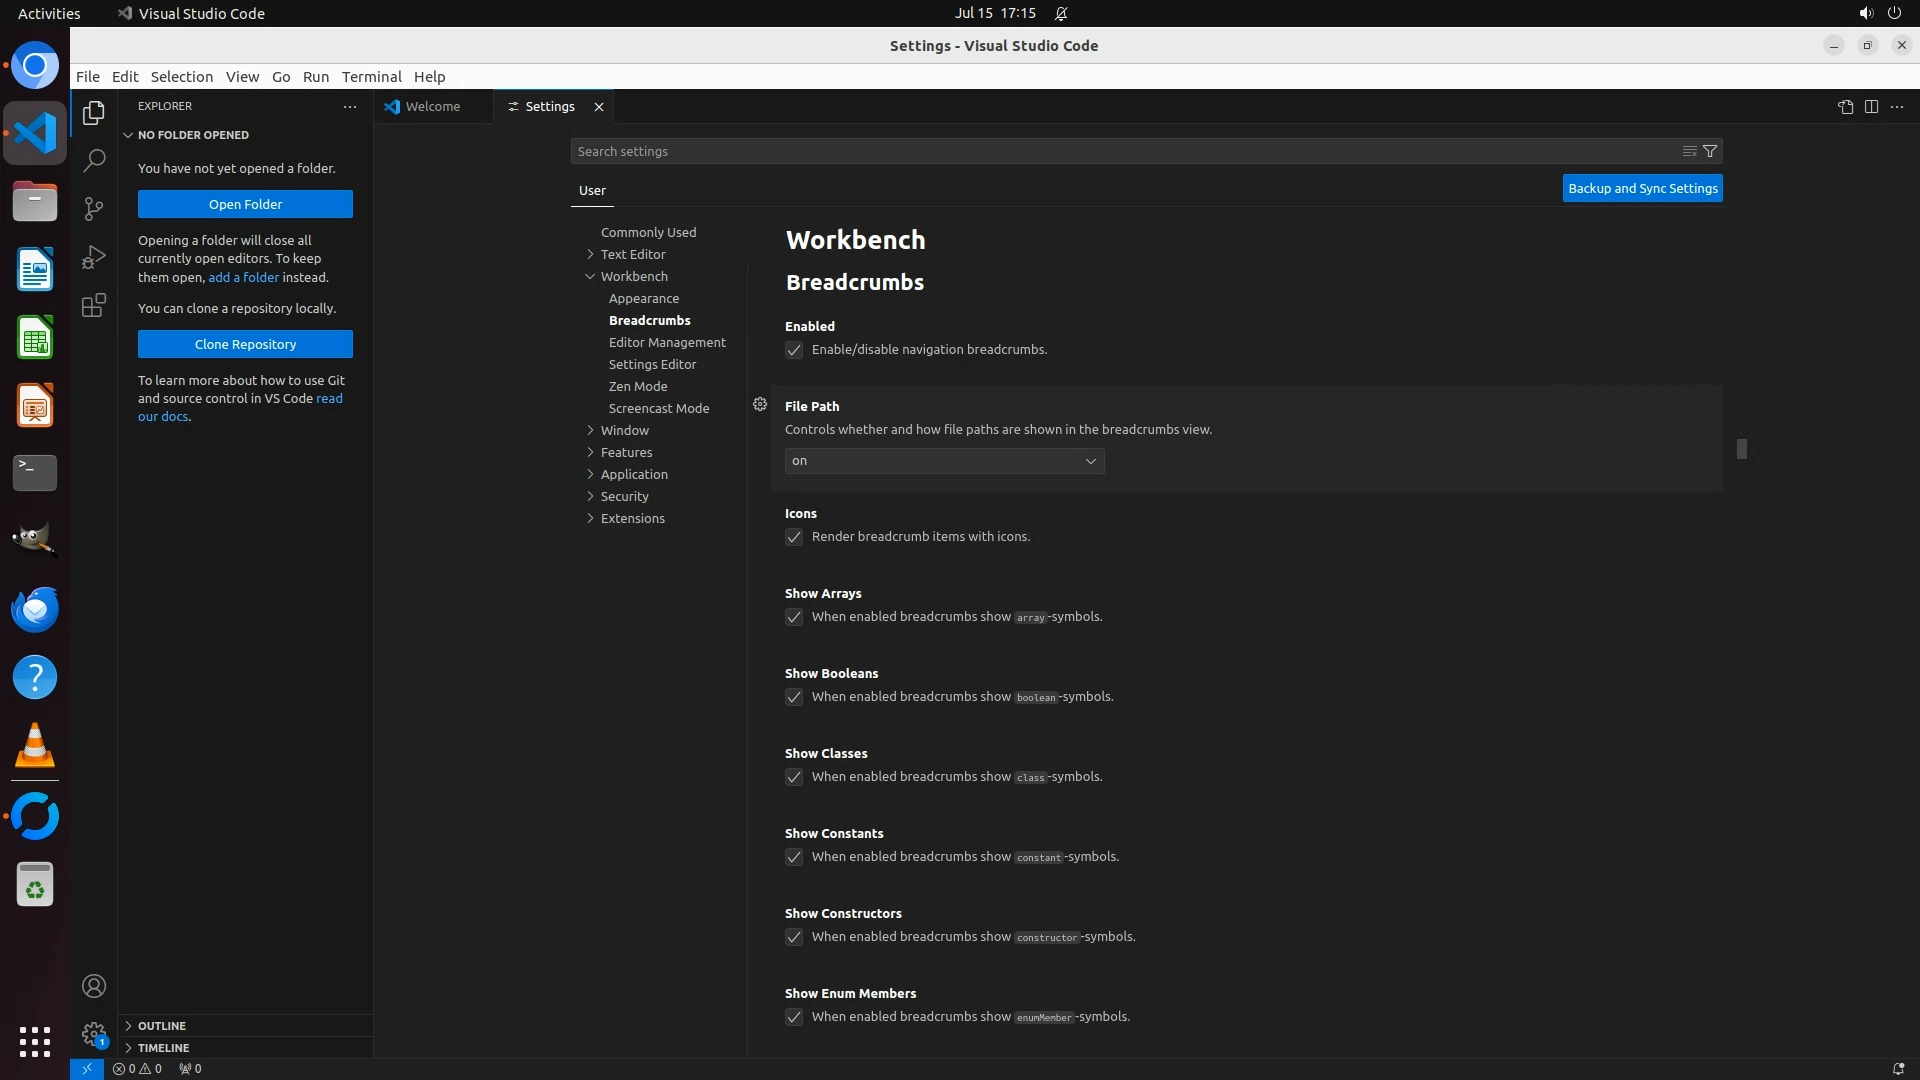The image size is (1920, 1080).
Task: Click the filter settings funnel icon
Action: pos(1710,151)
